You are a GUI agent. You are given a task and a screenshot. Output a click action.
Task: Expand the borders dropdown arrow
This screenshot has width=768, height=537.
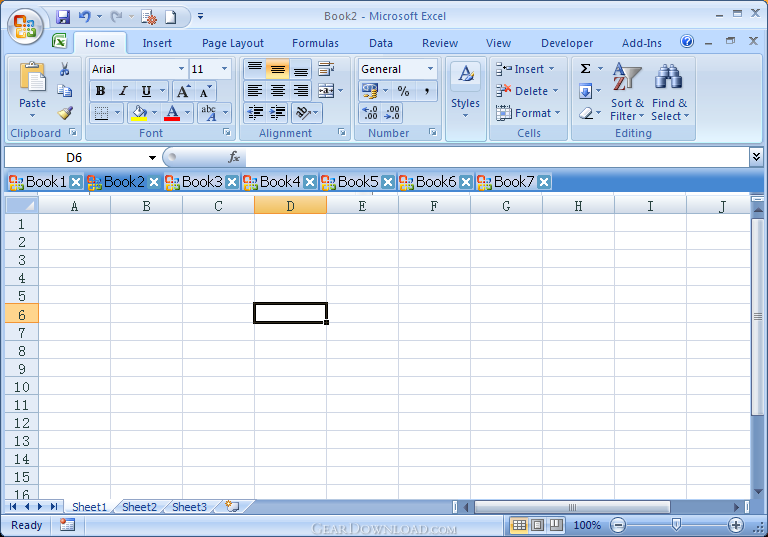[x=117, y=113]
